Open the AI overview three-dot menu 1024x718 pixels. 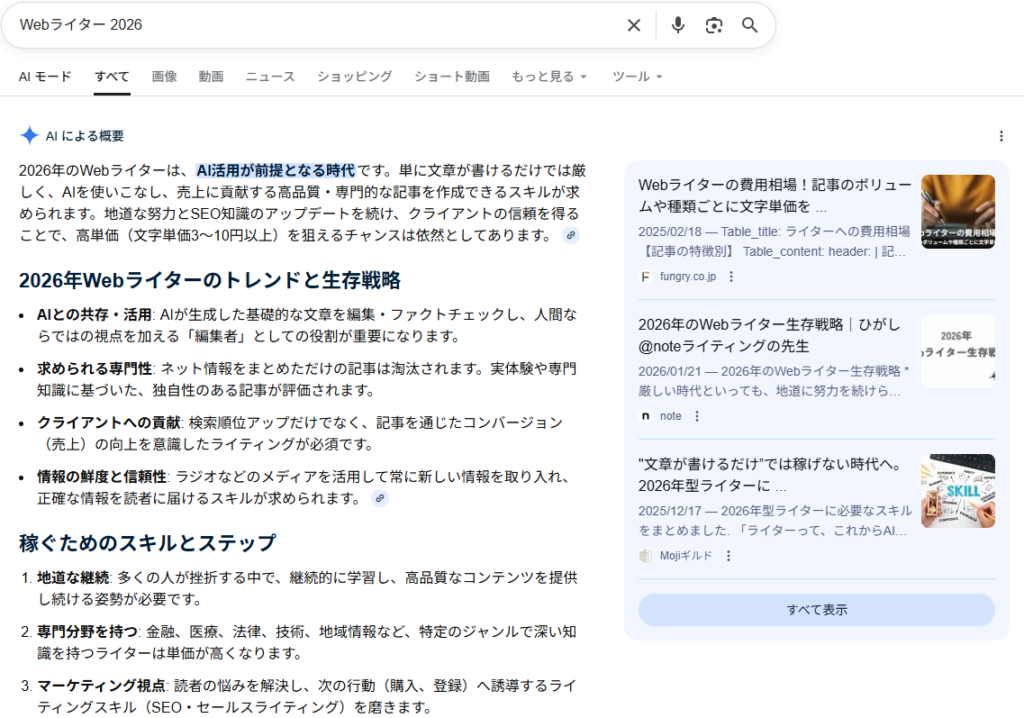point(1002,134)
